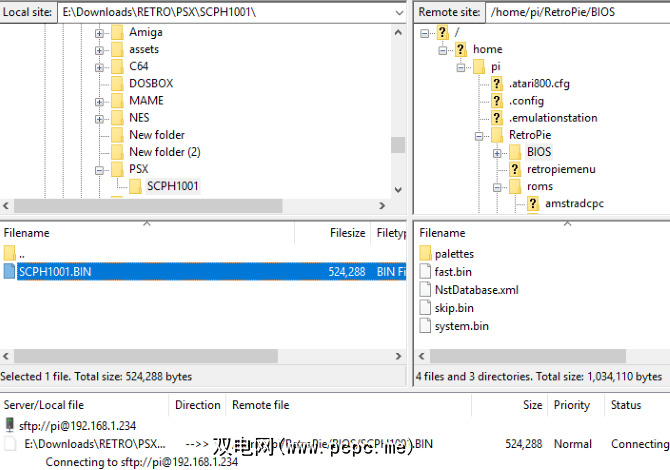Sort queue by Remote file column
The width and height of the screenshot is (670, 470).
click(349, 405)
